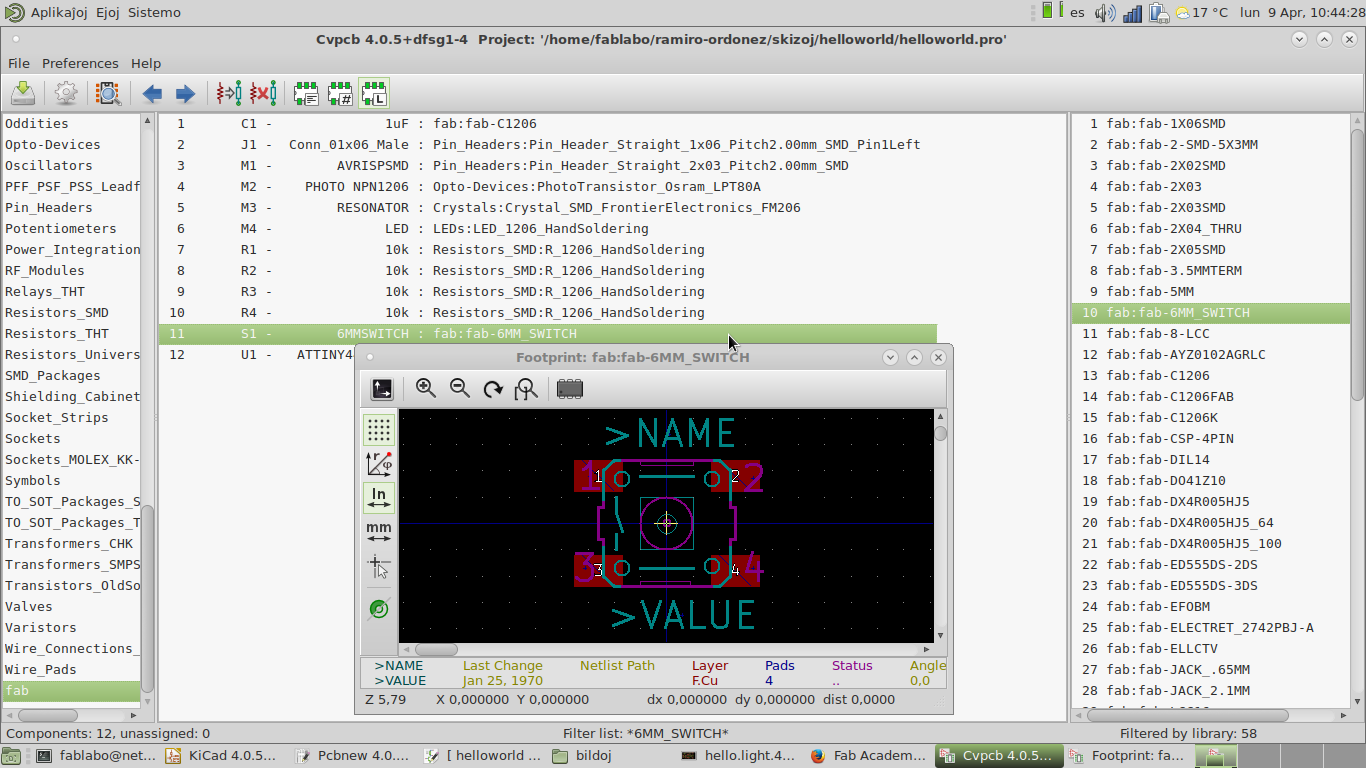Select the Potentiometers library
The image size is (1366, 768).
pyautogui.click(x=72, y=228)
